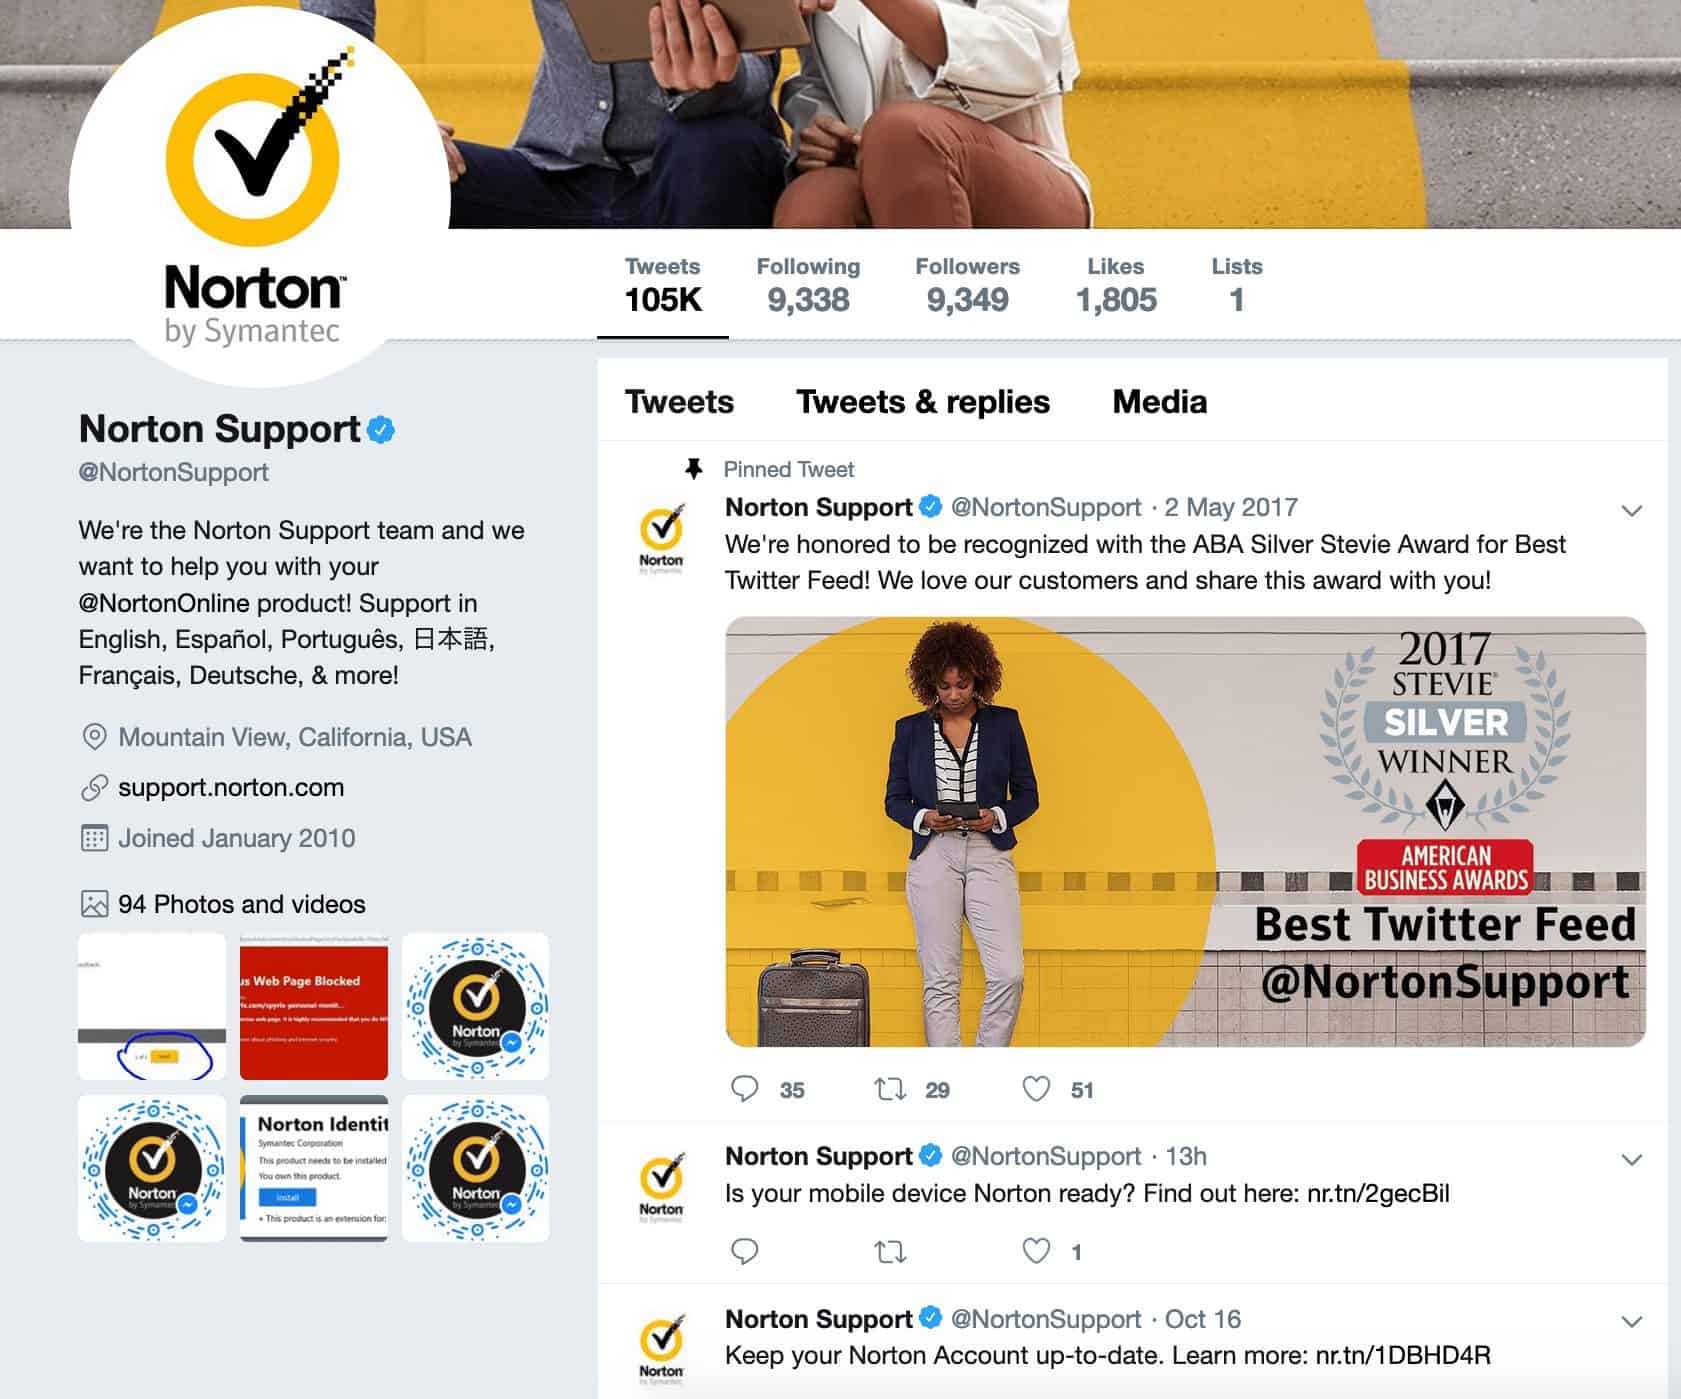Show the 1,805 Likes
This screenshot has width=1681, height=1399.
point(1116,285)
